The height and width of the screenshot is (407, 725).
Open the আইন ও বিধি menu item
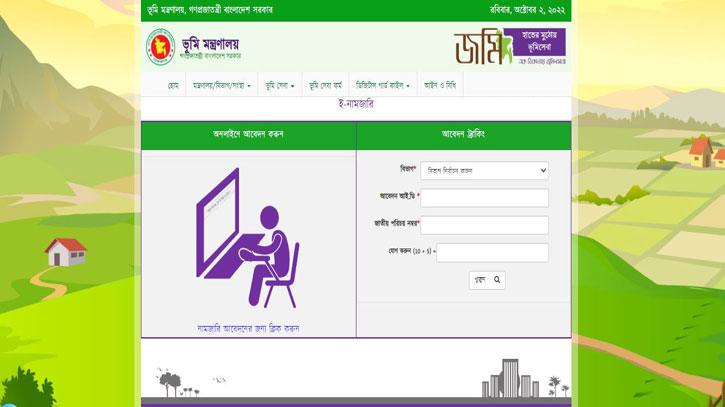[x=440, y=85]
